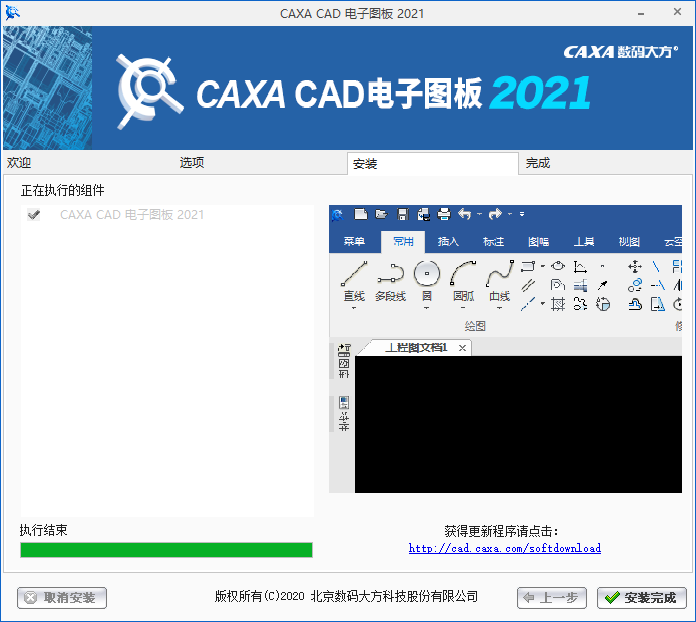696x622 pixels.
Task: Open the 插入 ribbon tab
Action: (x=449, y=242)
